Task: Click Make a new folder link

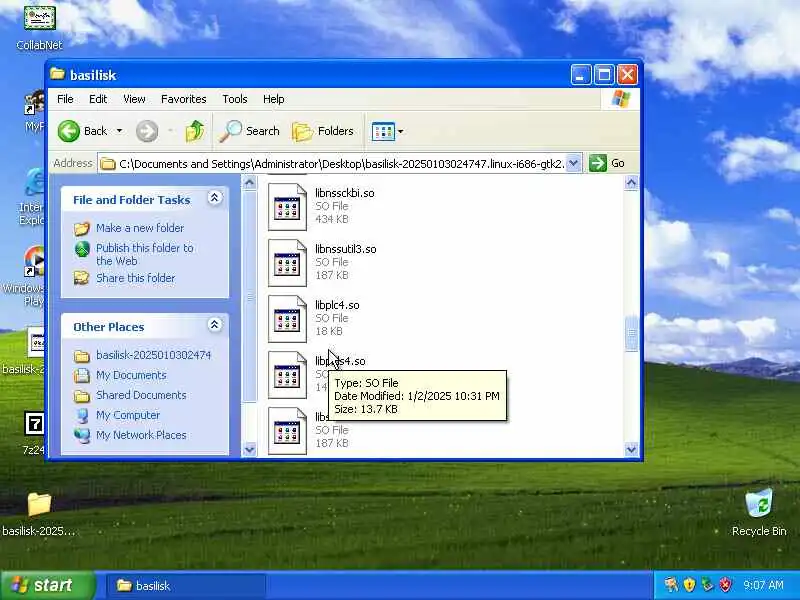Action: pyautogui.click(x=140, y=228)
